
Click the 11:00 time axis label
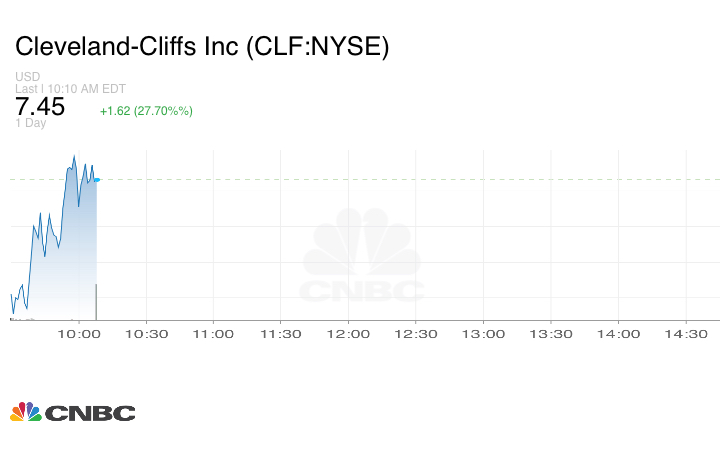(x=213, y=335)
